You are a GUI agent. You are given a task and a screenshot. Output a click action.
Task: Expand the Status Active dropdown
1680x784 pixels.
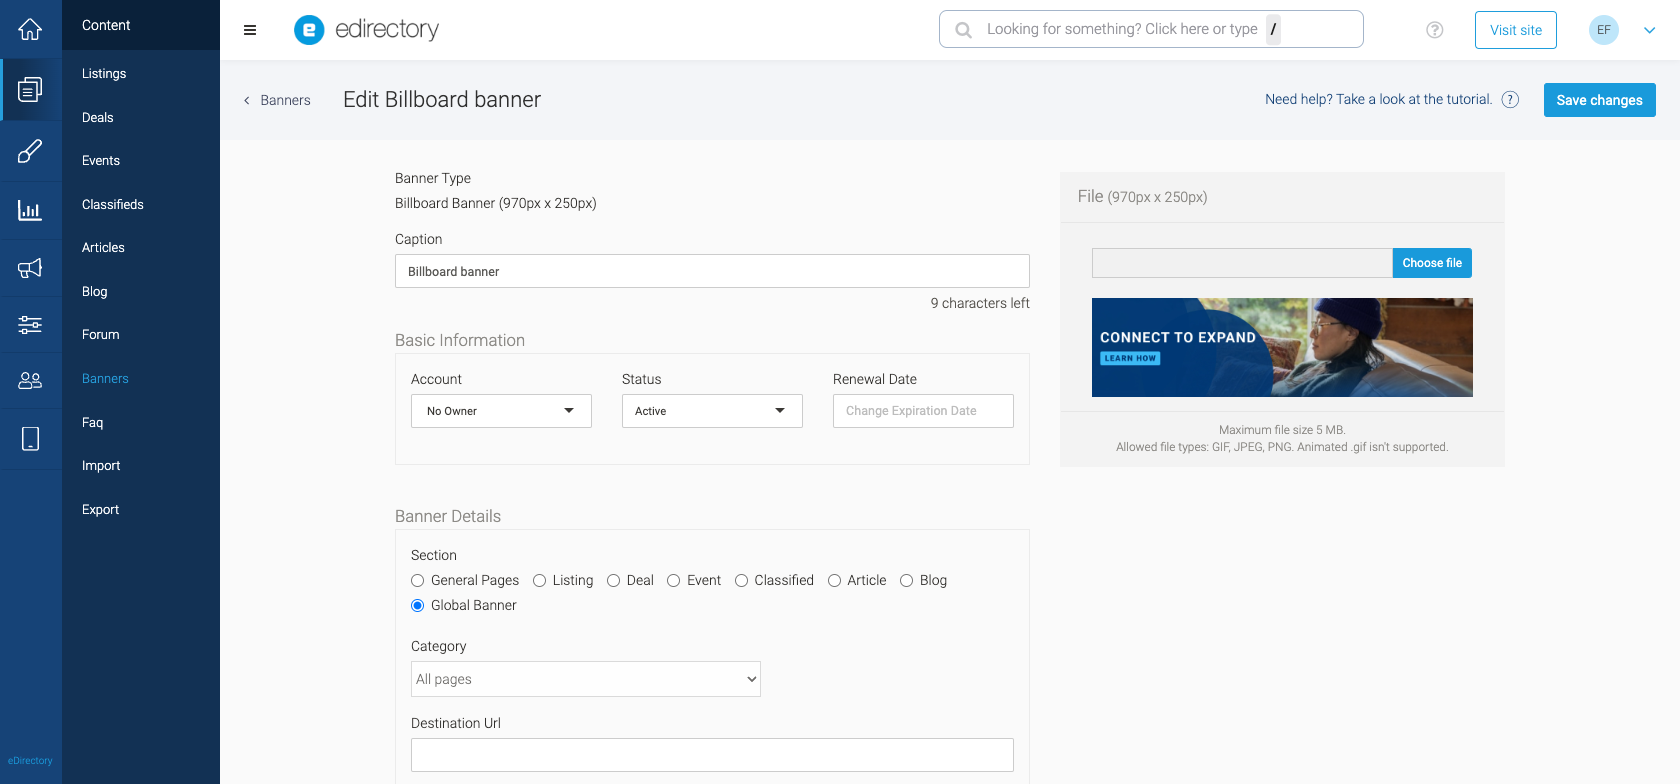tap(712, 411)
